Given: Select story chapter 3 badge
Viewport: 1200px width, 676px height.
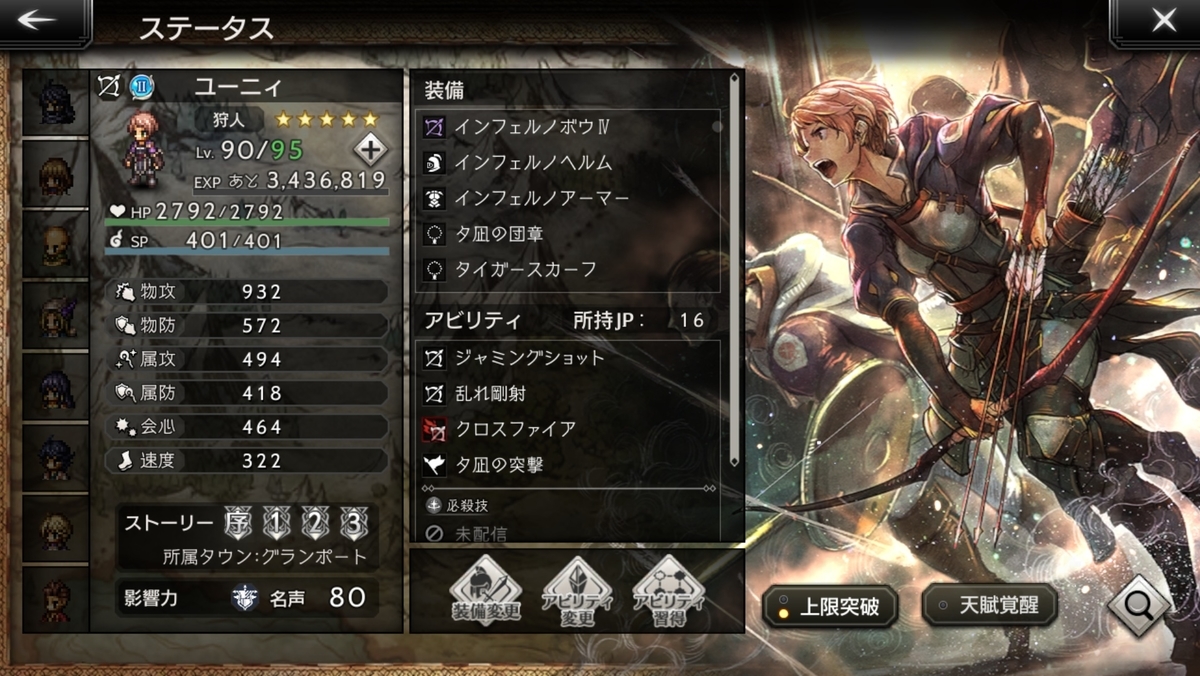Looking at the screenshot, I should click(x=352, y=523).
